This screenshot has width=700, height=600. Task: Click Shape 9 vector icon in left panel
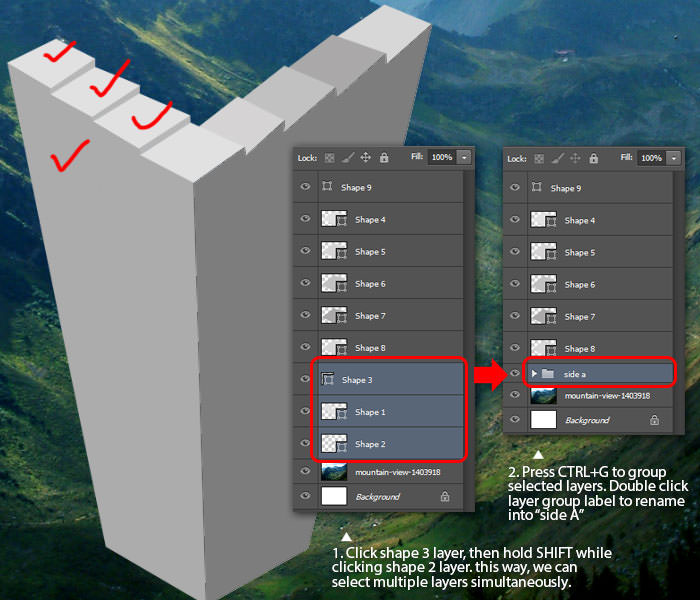point(327,186)
